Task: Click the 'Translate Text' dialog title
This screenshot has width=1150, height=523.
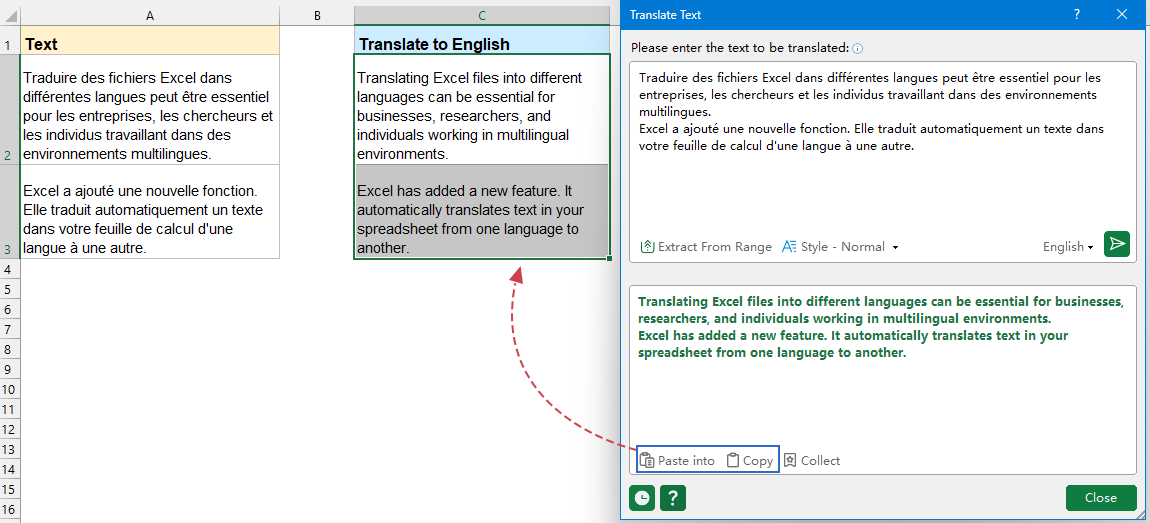Action: click(x=665, y=14)
